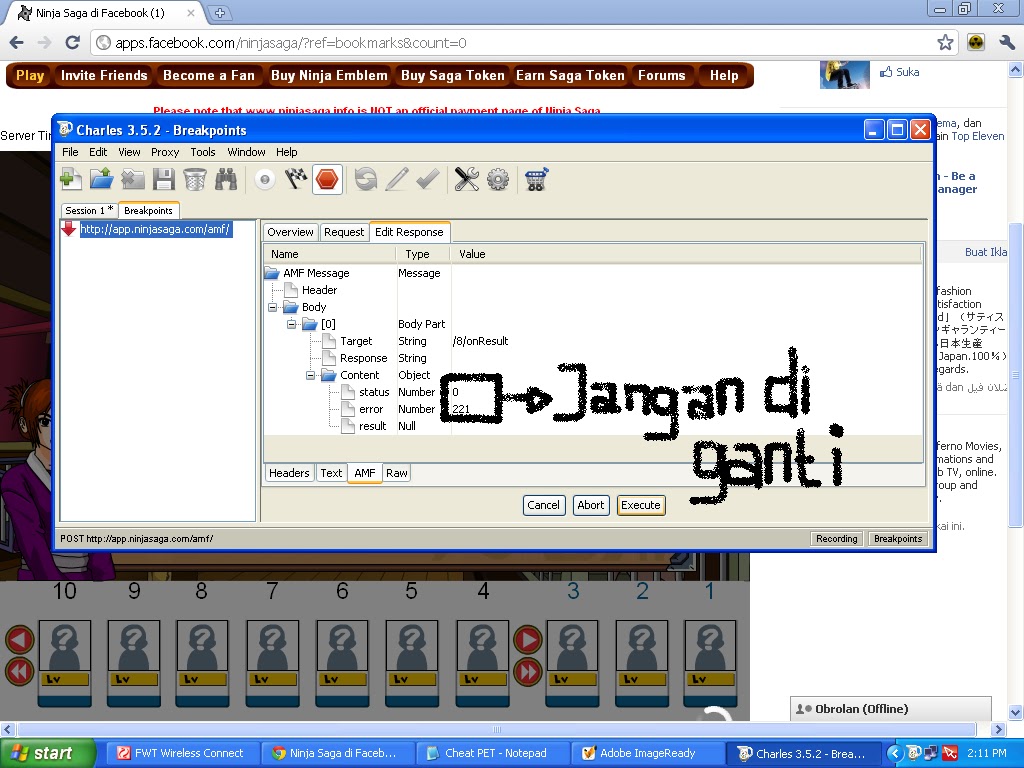Open the Tools menu

[x=202, y=152]
